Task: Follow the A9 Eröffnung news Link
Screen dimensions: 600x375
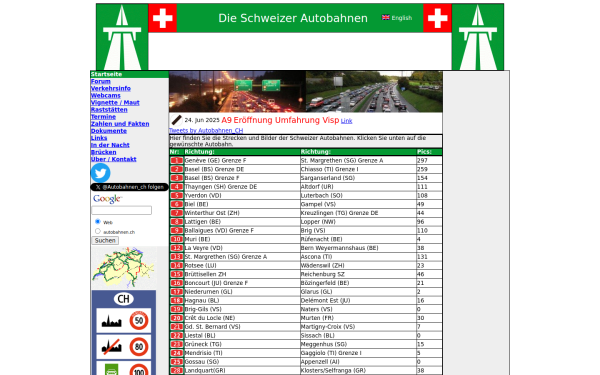Action: pos(346,121)
